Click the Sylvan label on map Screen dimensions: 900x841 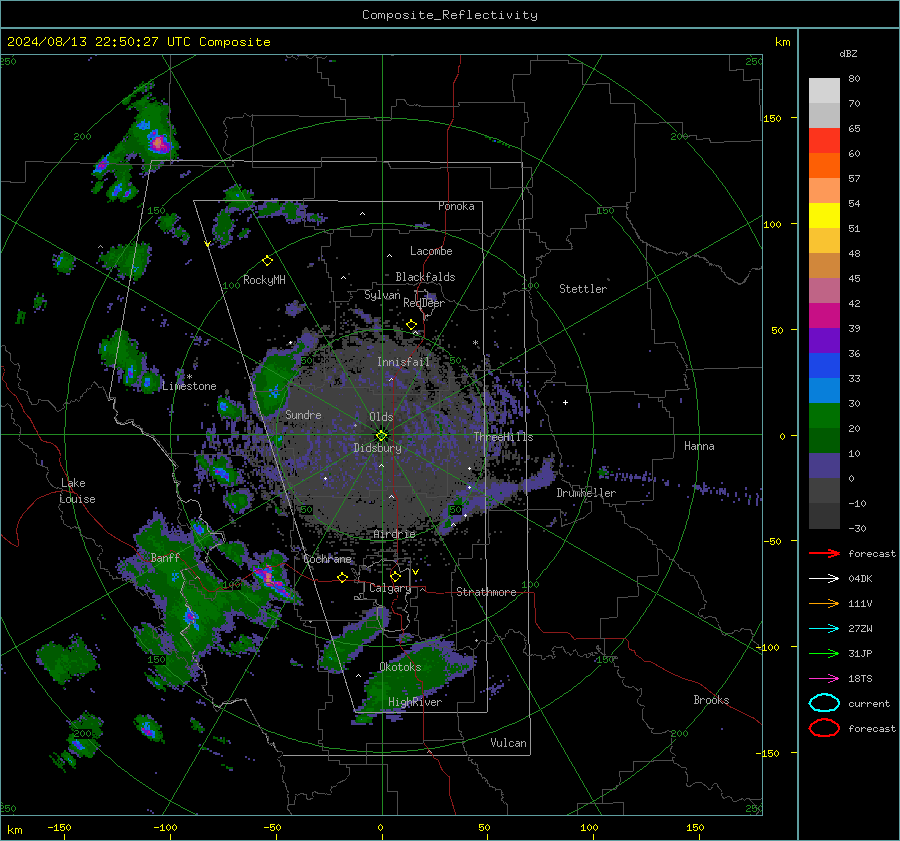pyautogui.click(x=382, y=295)
